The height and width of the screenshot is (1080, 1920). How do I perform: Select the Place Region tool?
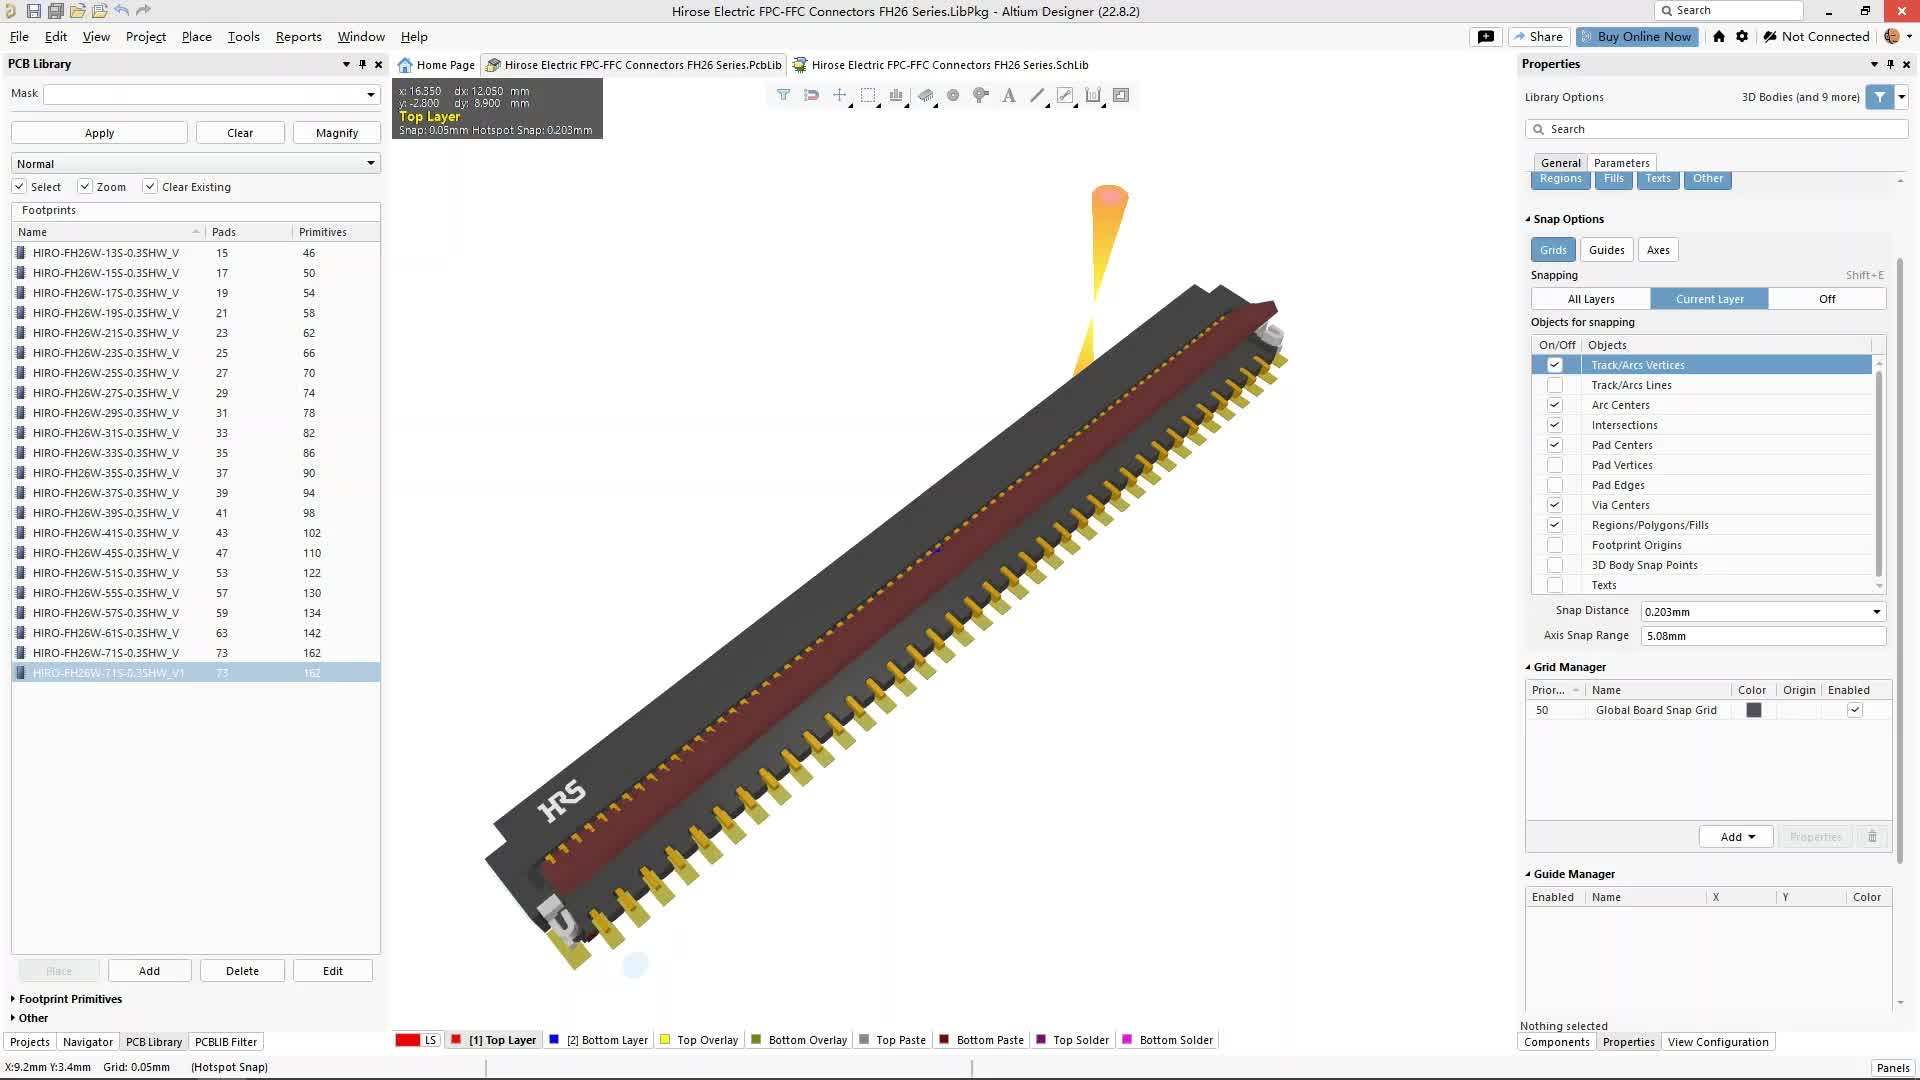click(1121, 95)
